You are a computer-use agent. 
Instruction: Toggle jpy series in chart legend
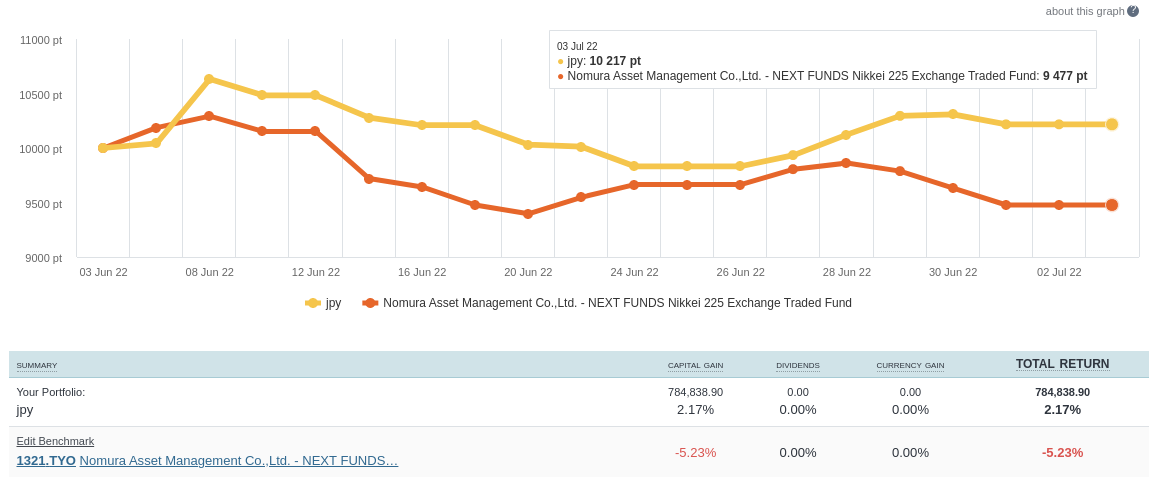pos(333,303)
